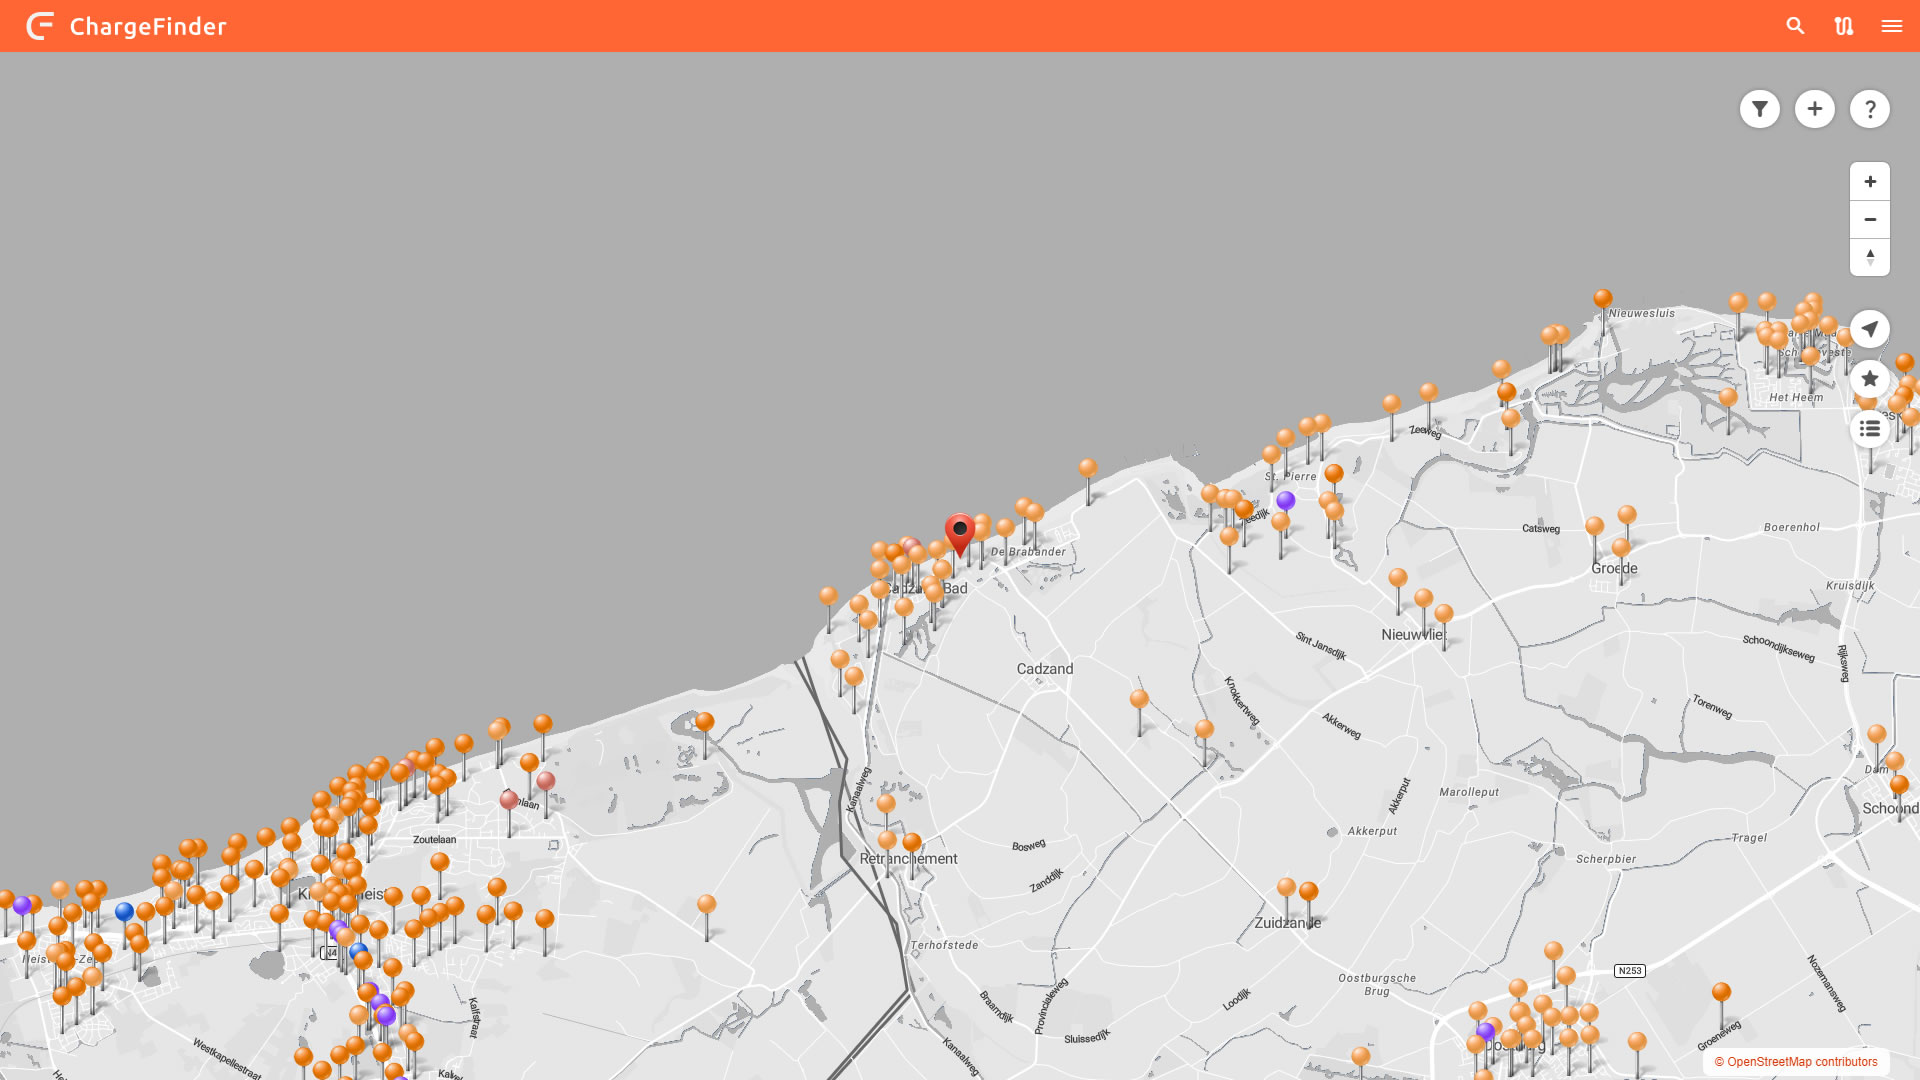Viewport: 1920px width, 1080px height.
Task: Open the hamburger menu
Action: pyautogui.click(x=1891, y=26)
